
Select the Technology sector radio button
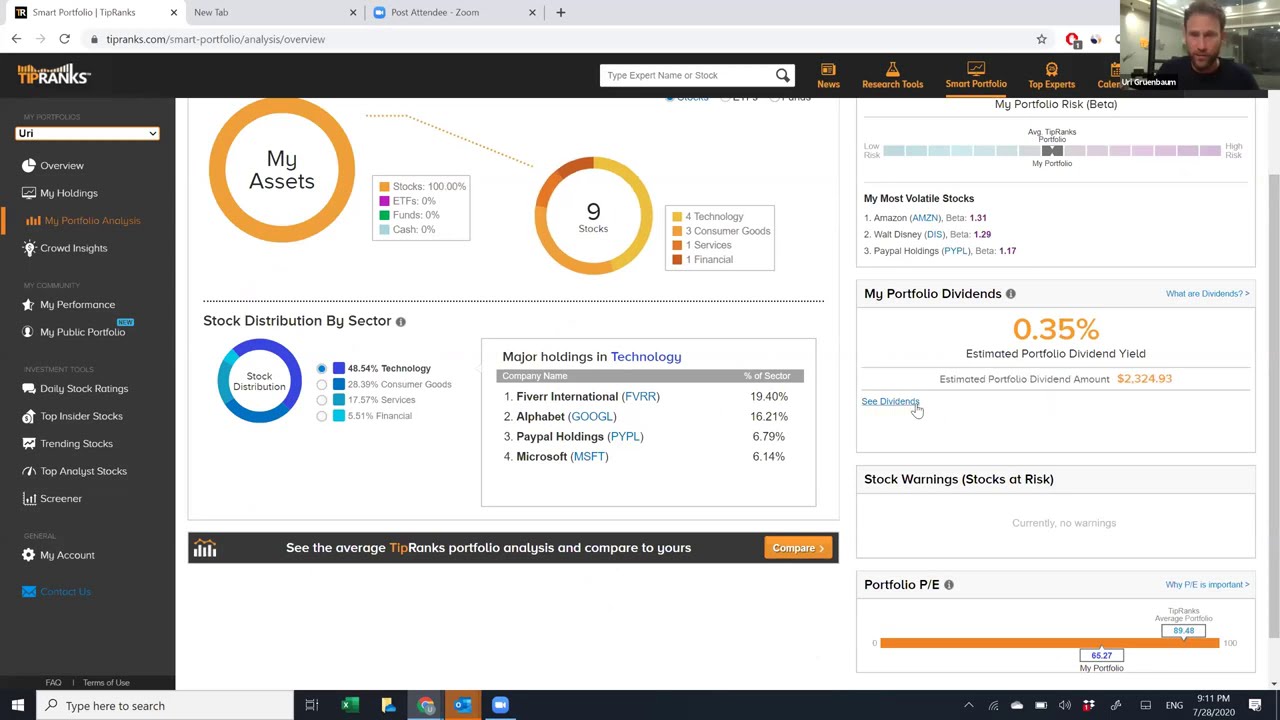click(x=321, y=369)
